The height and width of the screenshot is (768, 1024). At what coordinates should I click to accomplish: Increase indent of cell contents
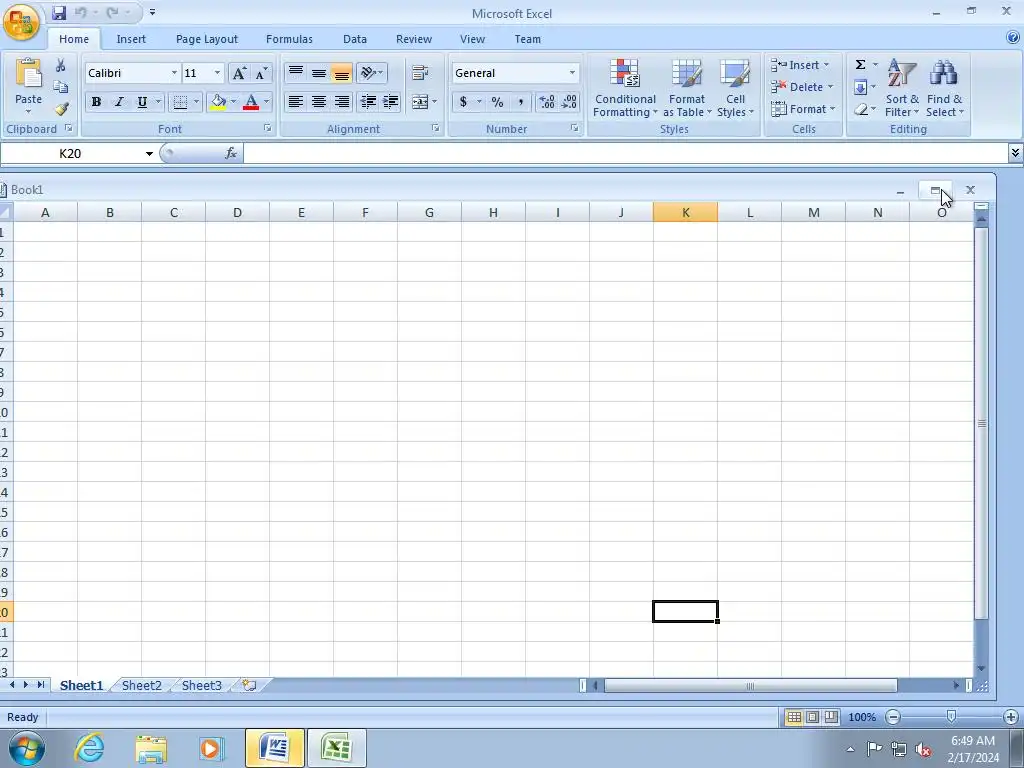click(391, 102)
